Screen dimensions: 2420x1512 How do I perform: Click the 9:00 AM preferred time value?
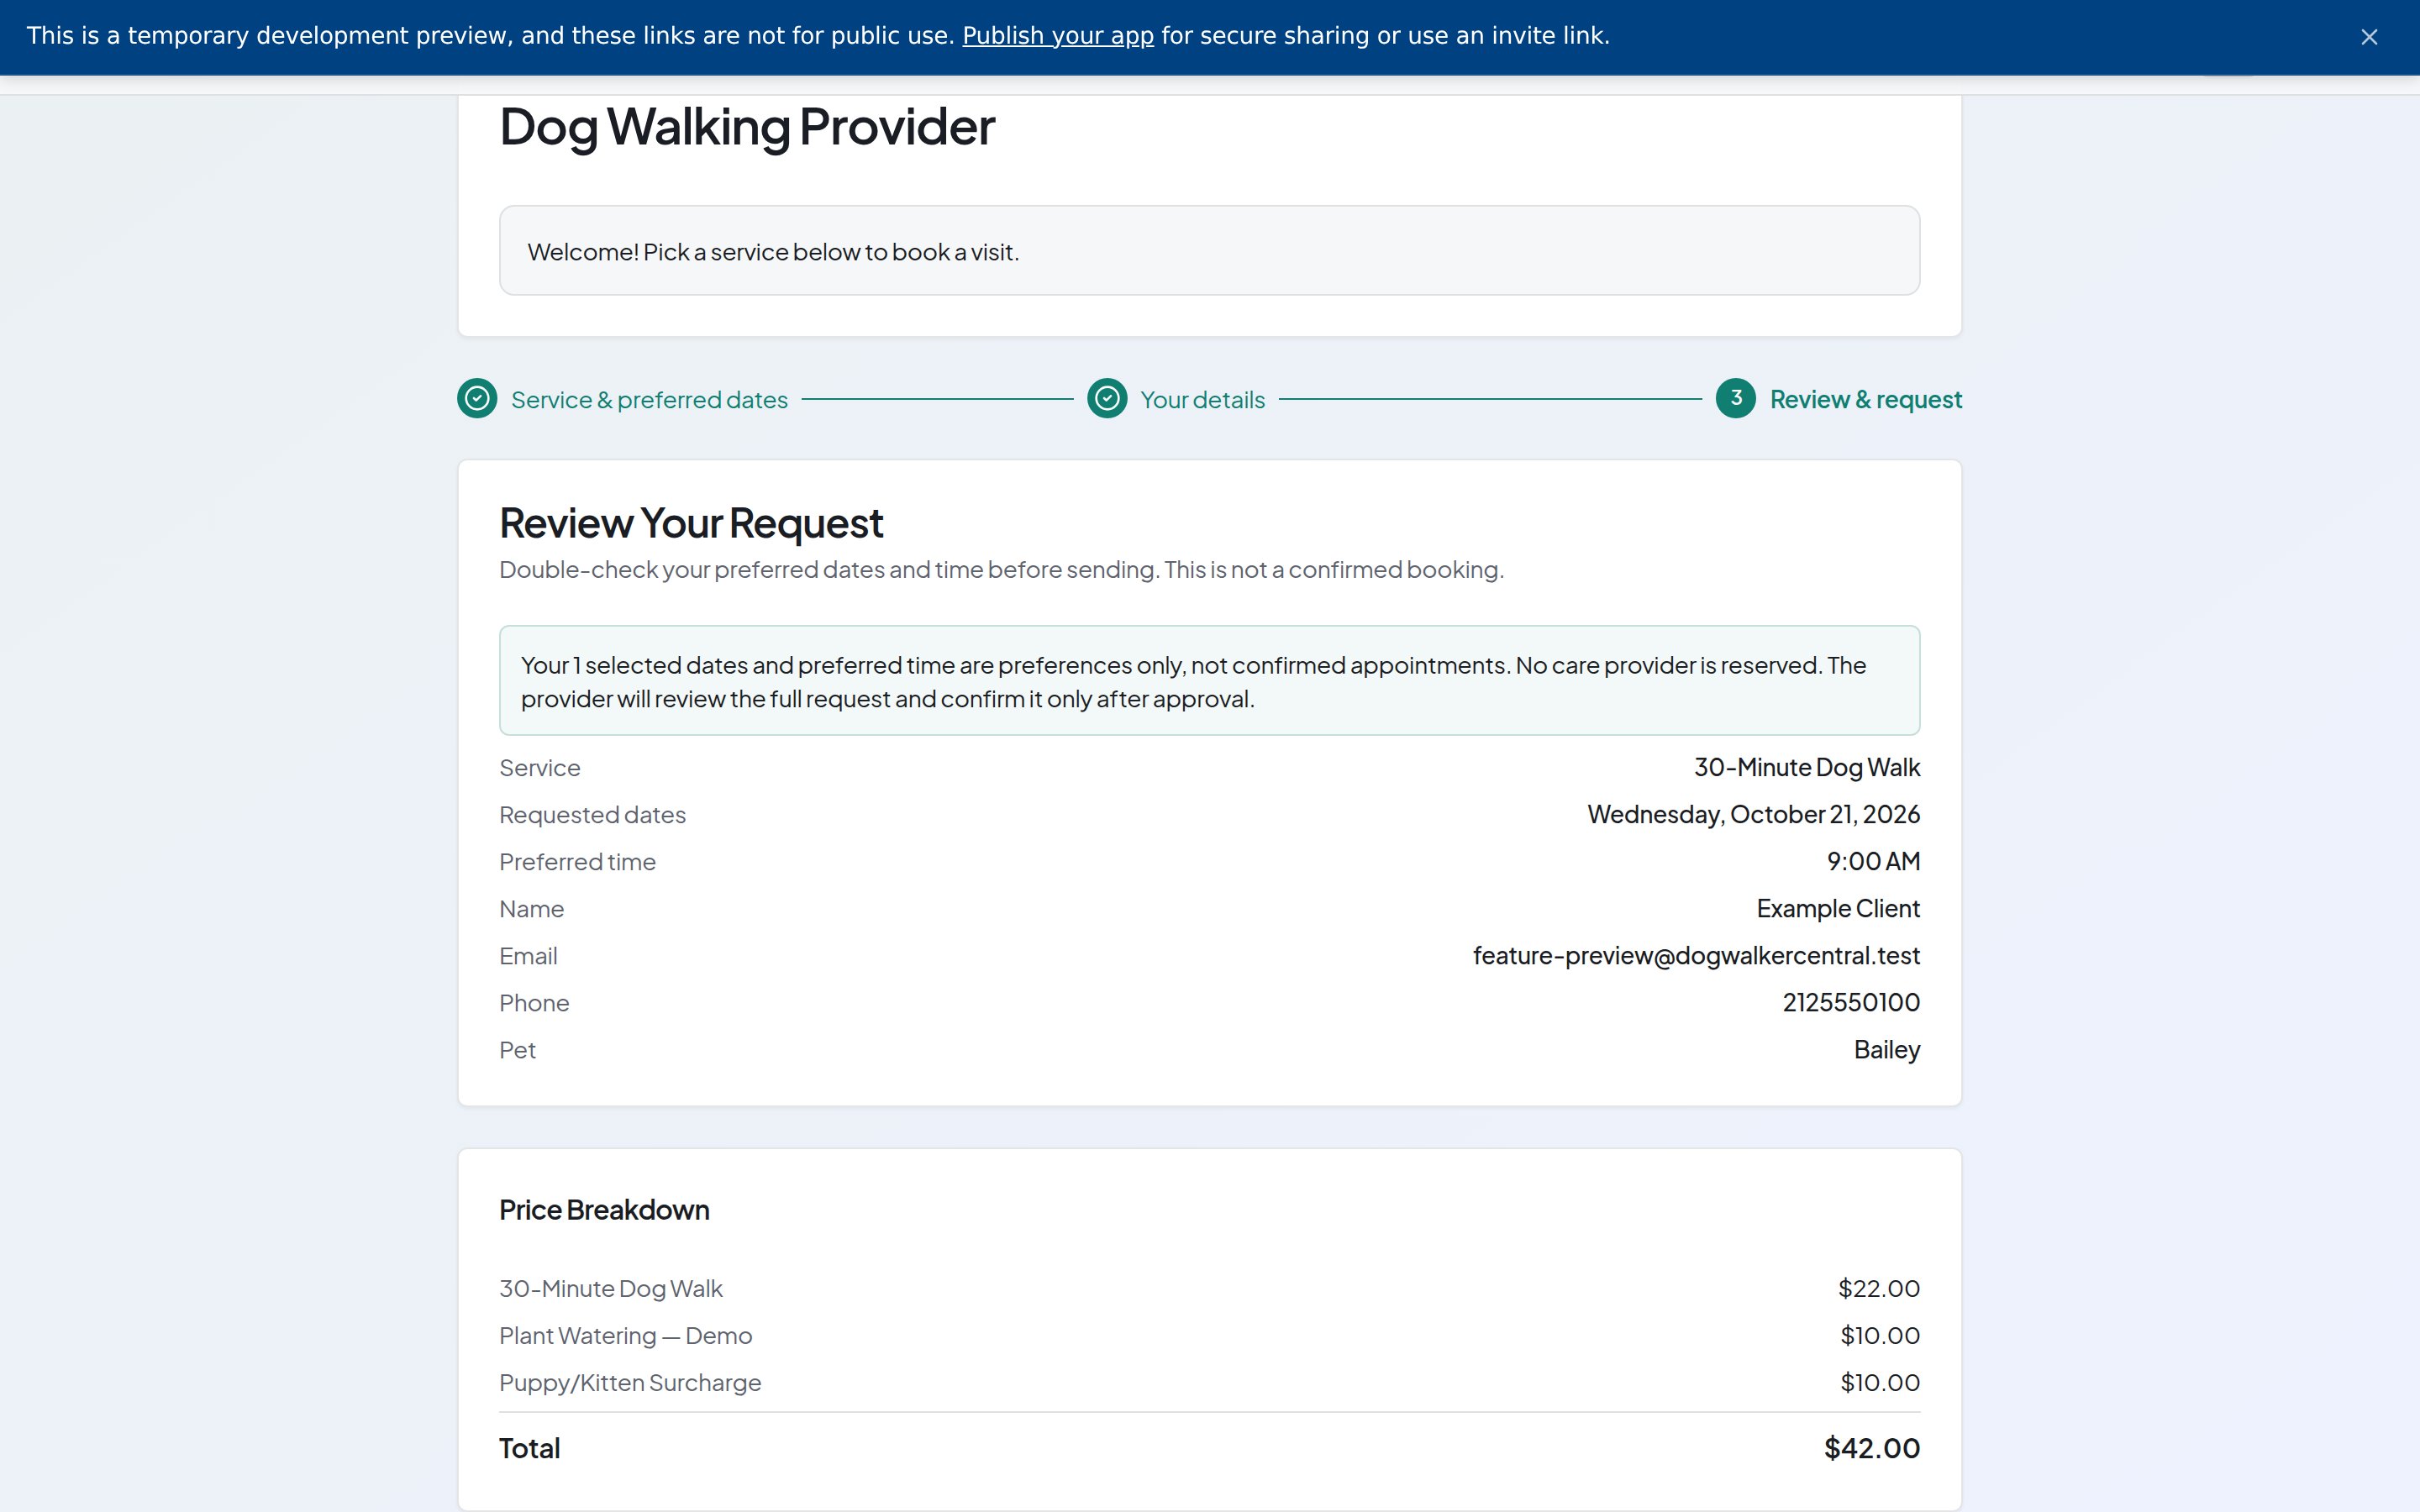[x=1872, y=862]
